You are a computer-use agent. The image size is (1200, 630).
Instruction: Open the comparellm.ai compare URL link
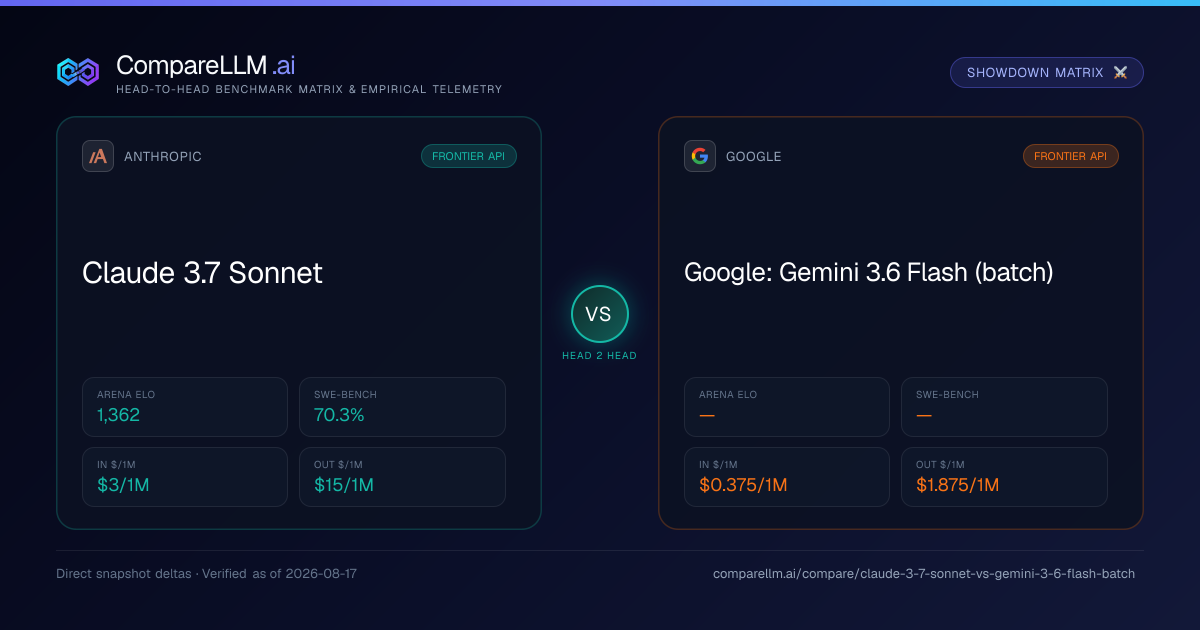pos(924,574)
